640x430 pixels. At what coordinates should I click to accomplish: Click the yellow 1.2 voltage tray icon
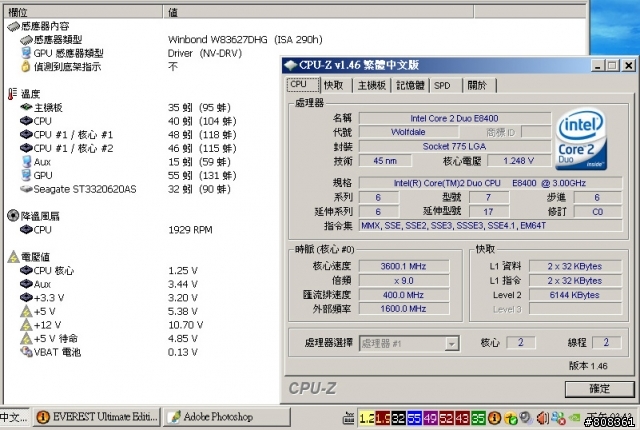pos(366,418)
